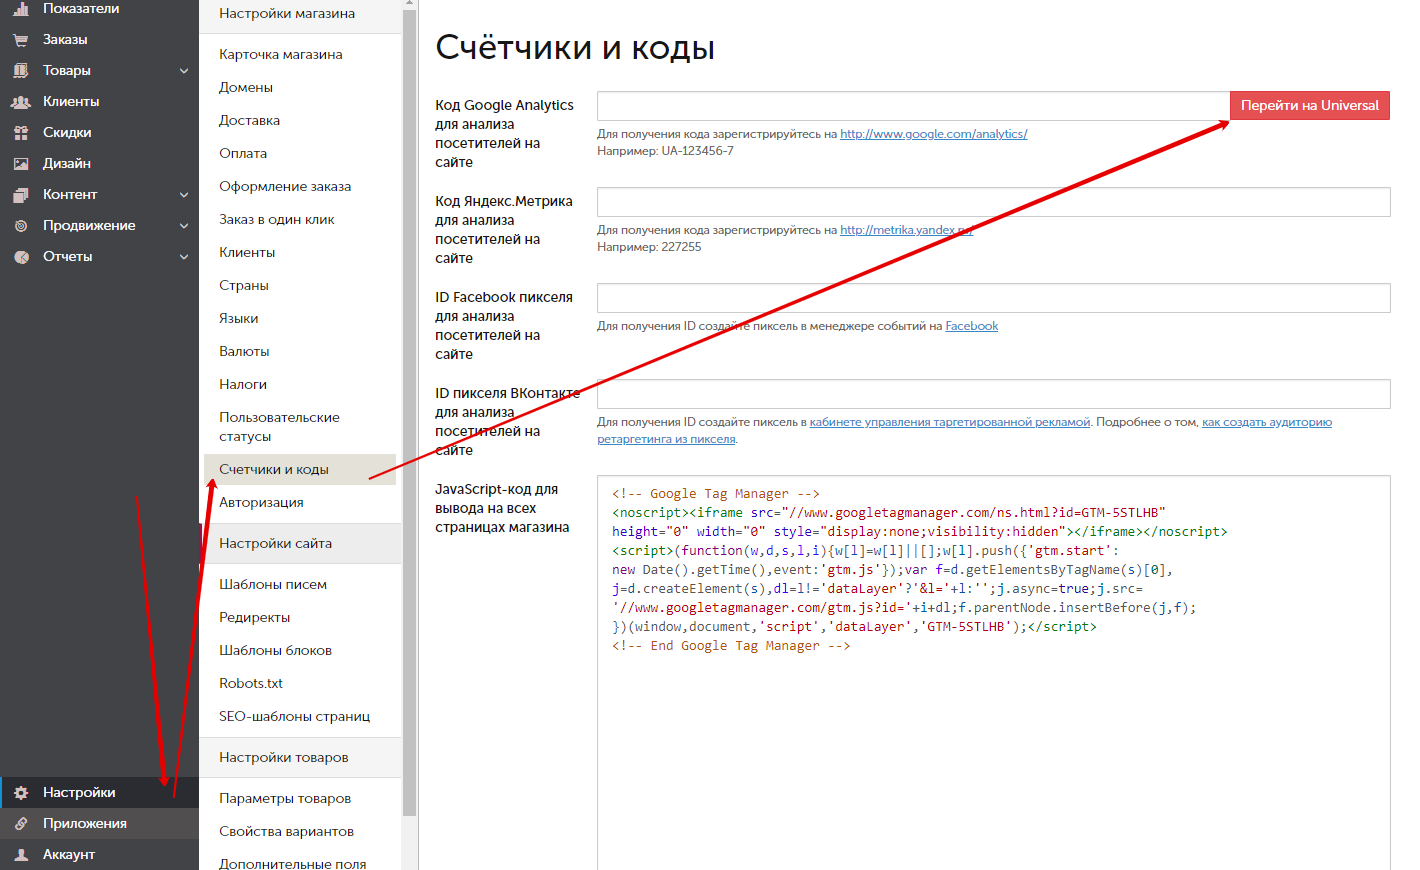This screenshot has width=1420, height=870.
Task: Click the settings submenu vertical scrollbar
Action: click(409, 412)
